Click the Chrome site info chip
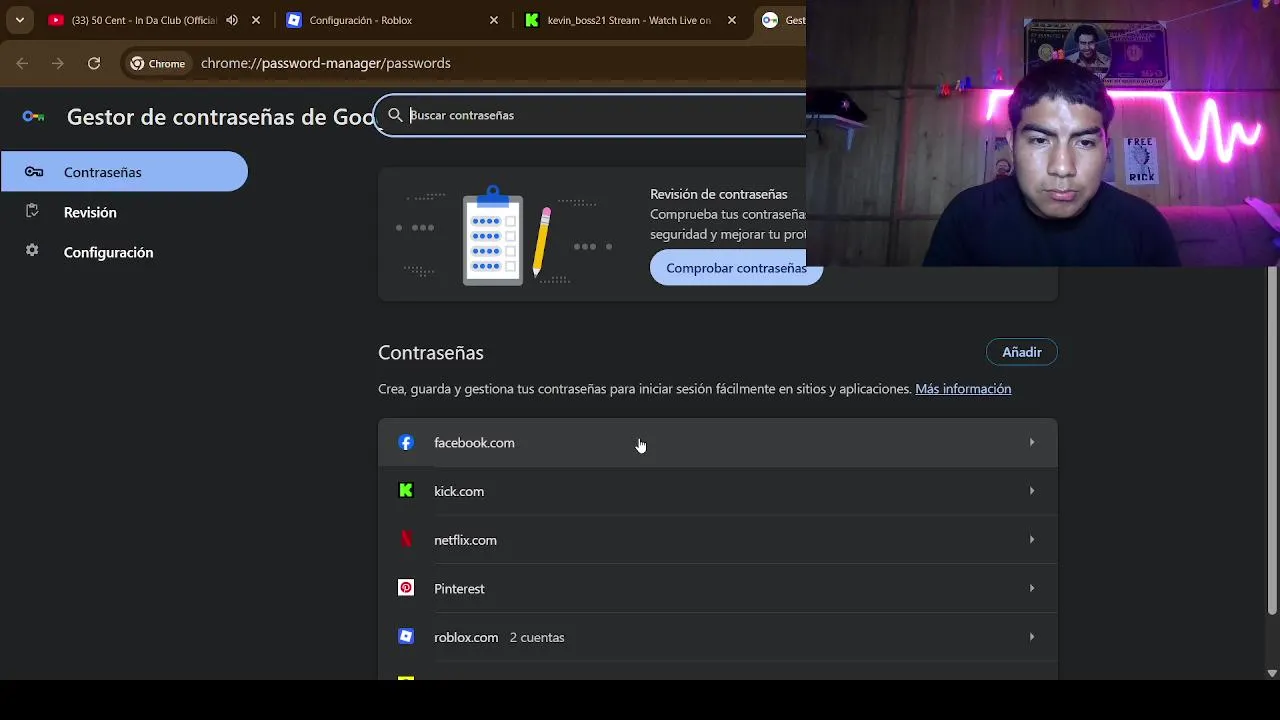Screen dimensions: 1280x720 [158, 63]
